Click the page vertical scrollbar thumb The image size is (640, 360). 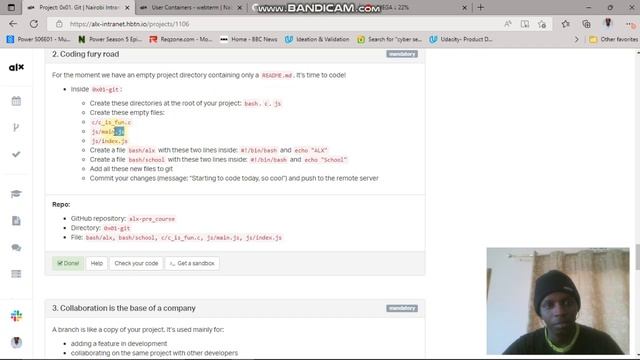(x=638, y=257)
